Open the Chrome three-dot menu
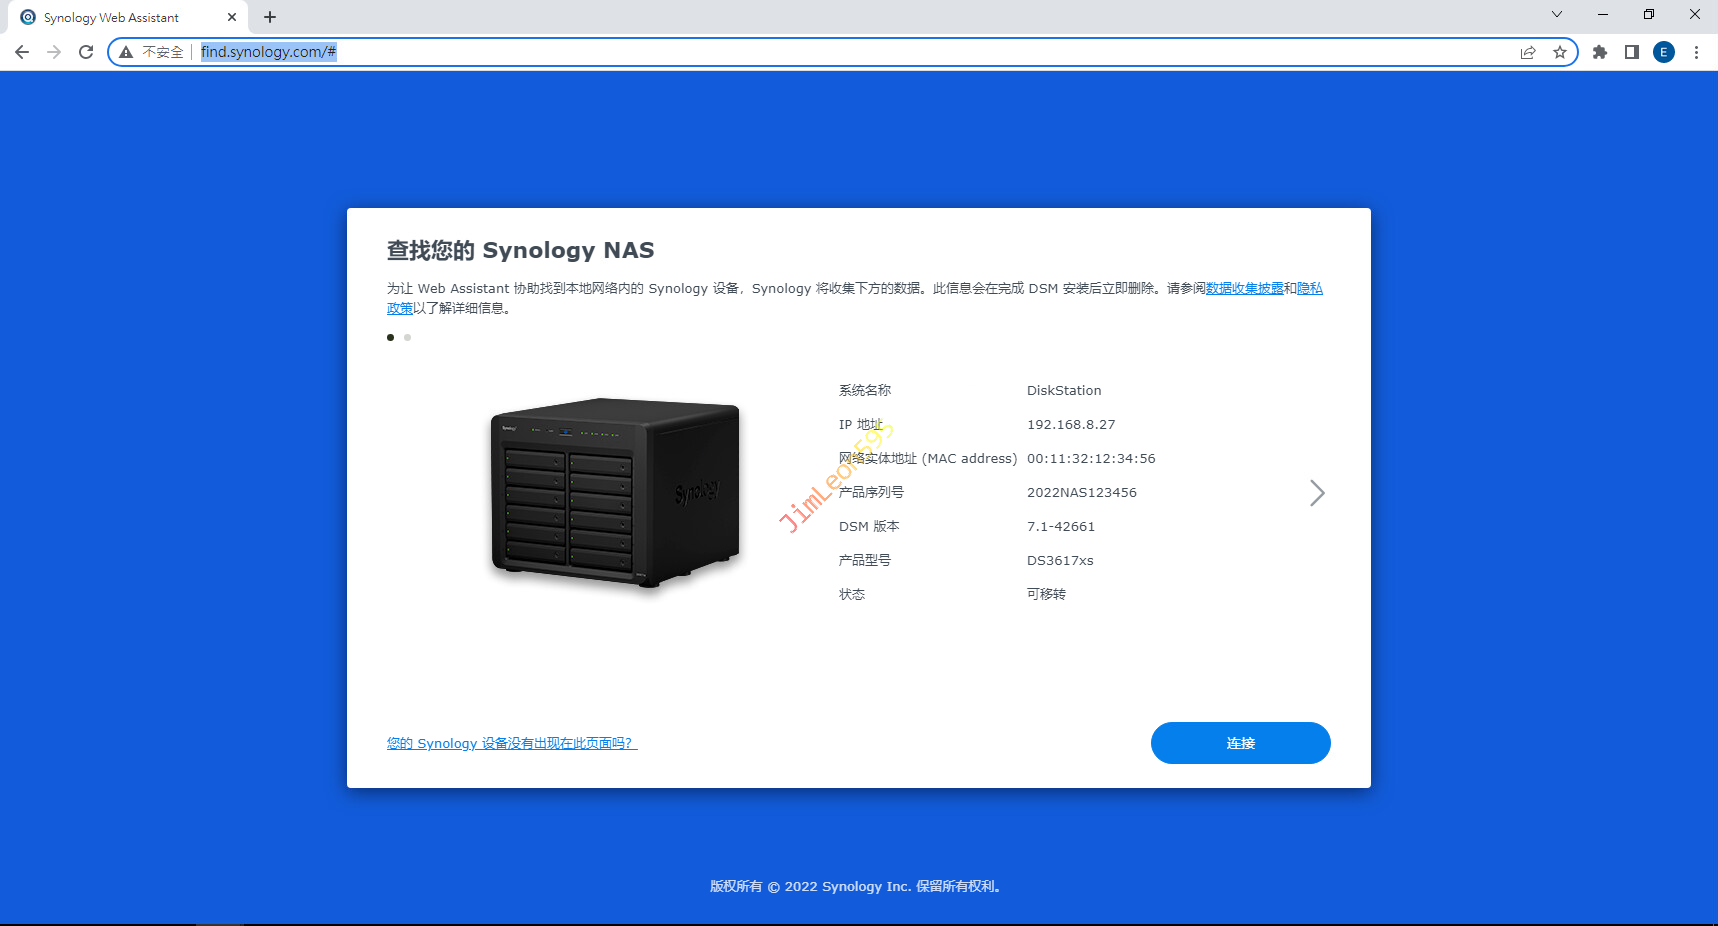This screenshot has height=926, width=1718. tap(1696, 52)
